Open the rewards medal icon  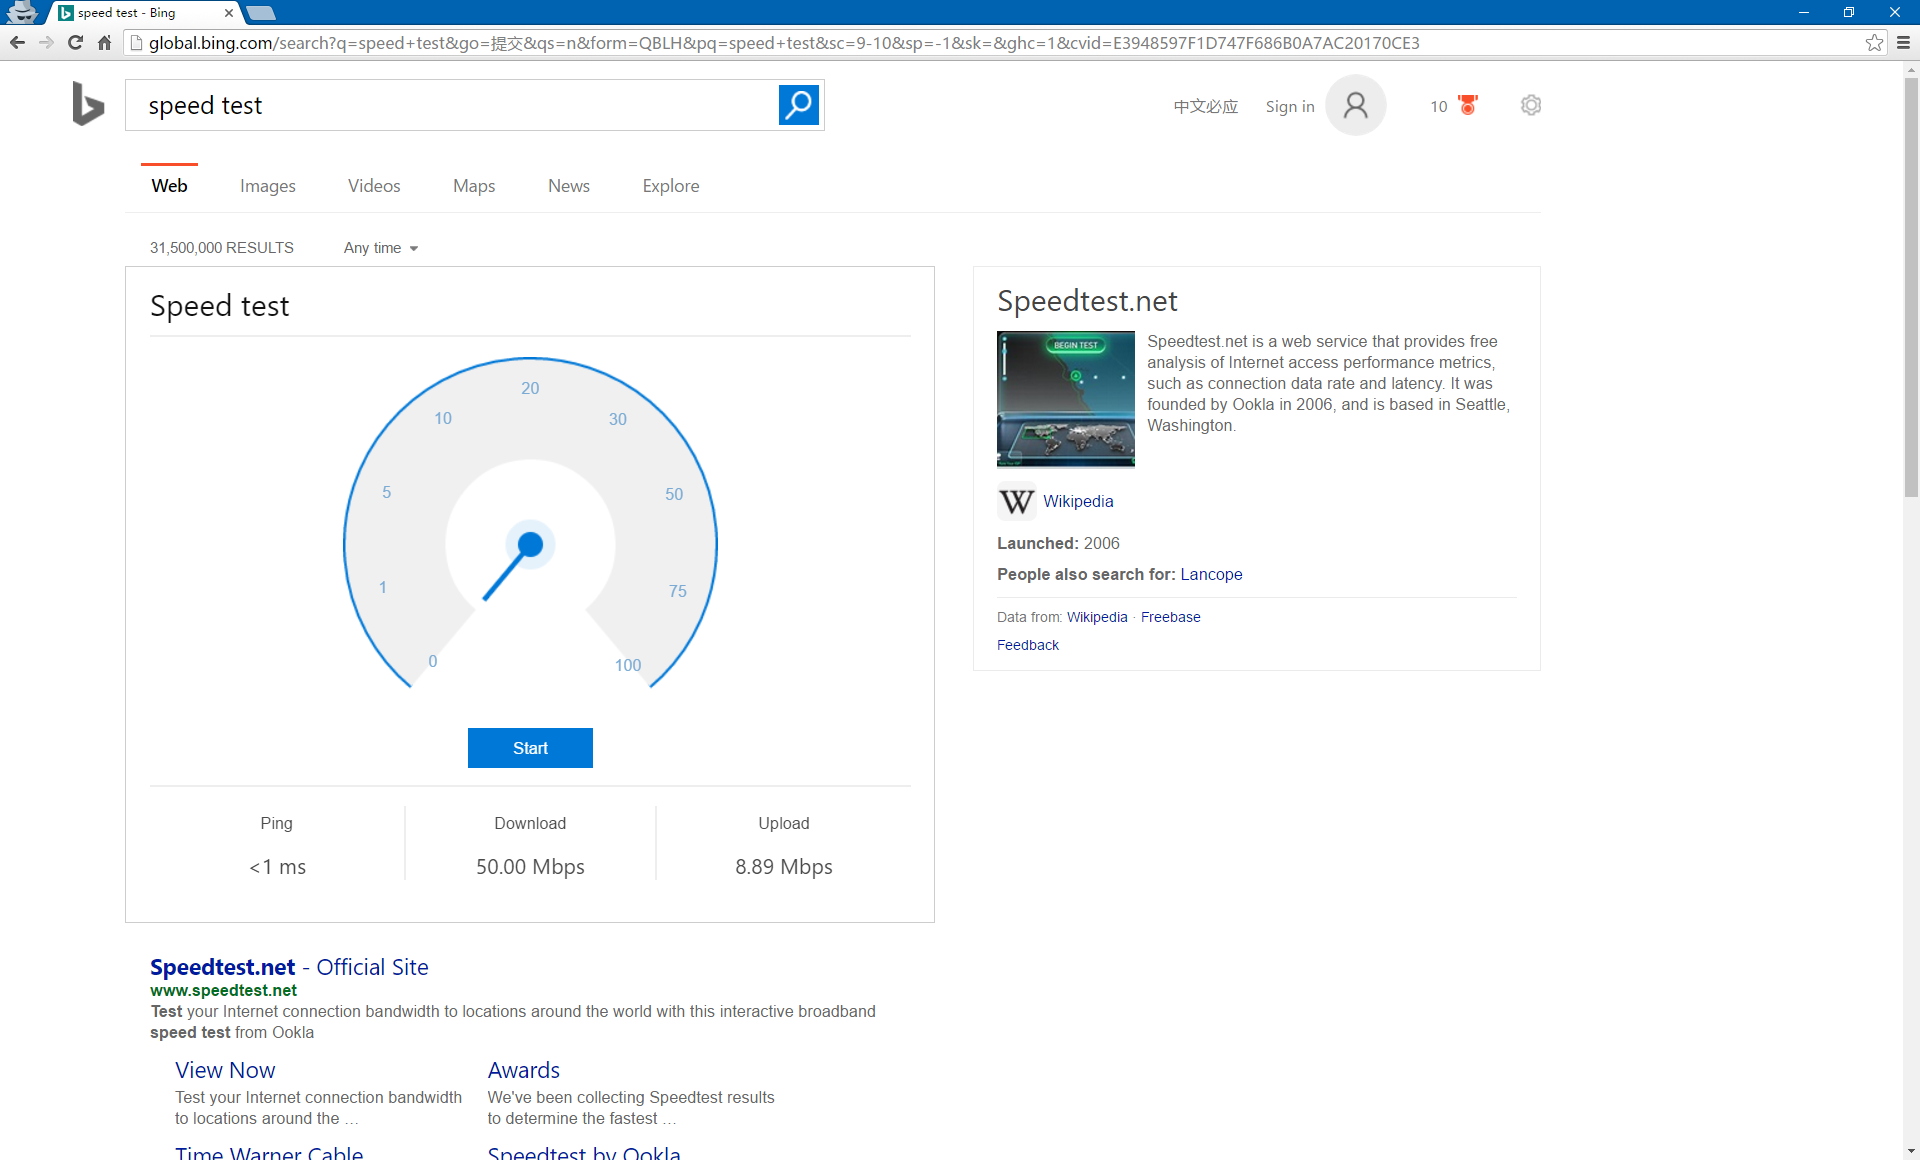tap(1467, 105)
